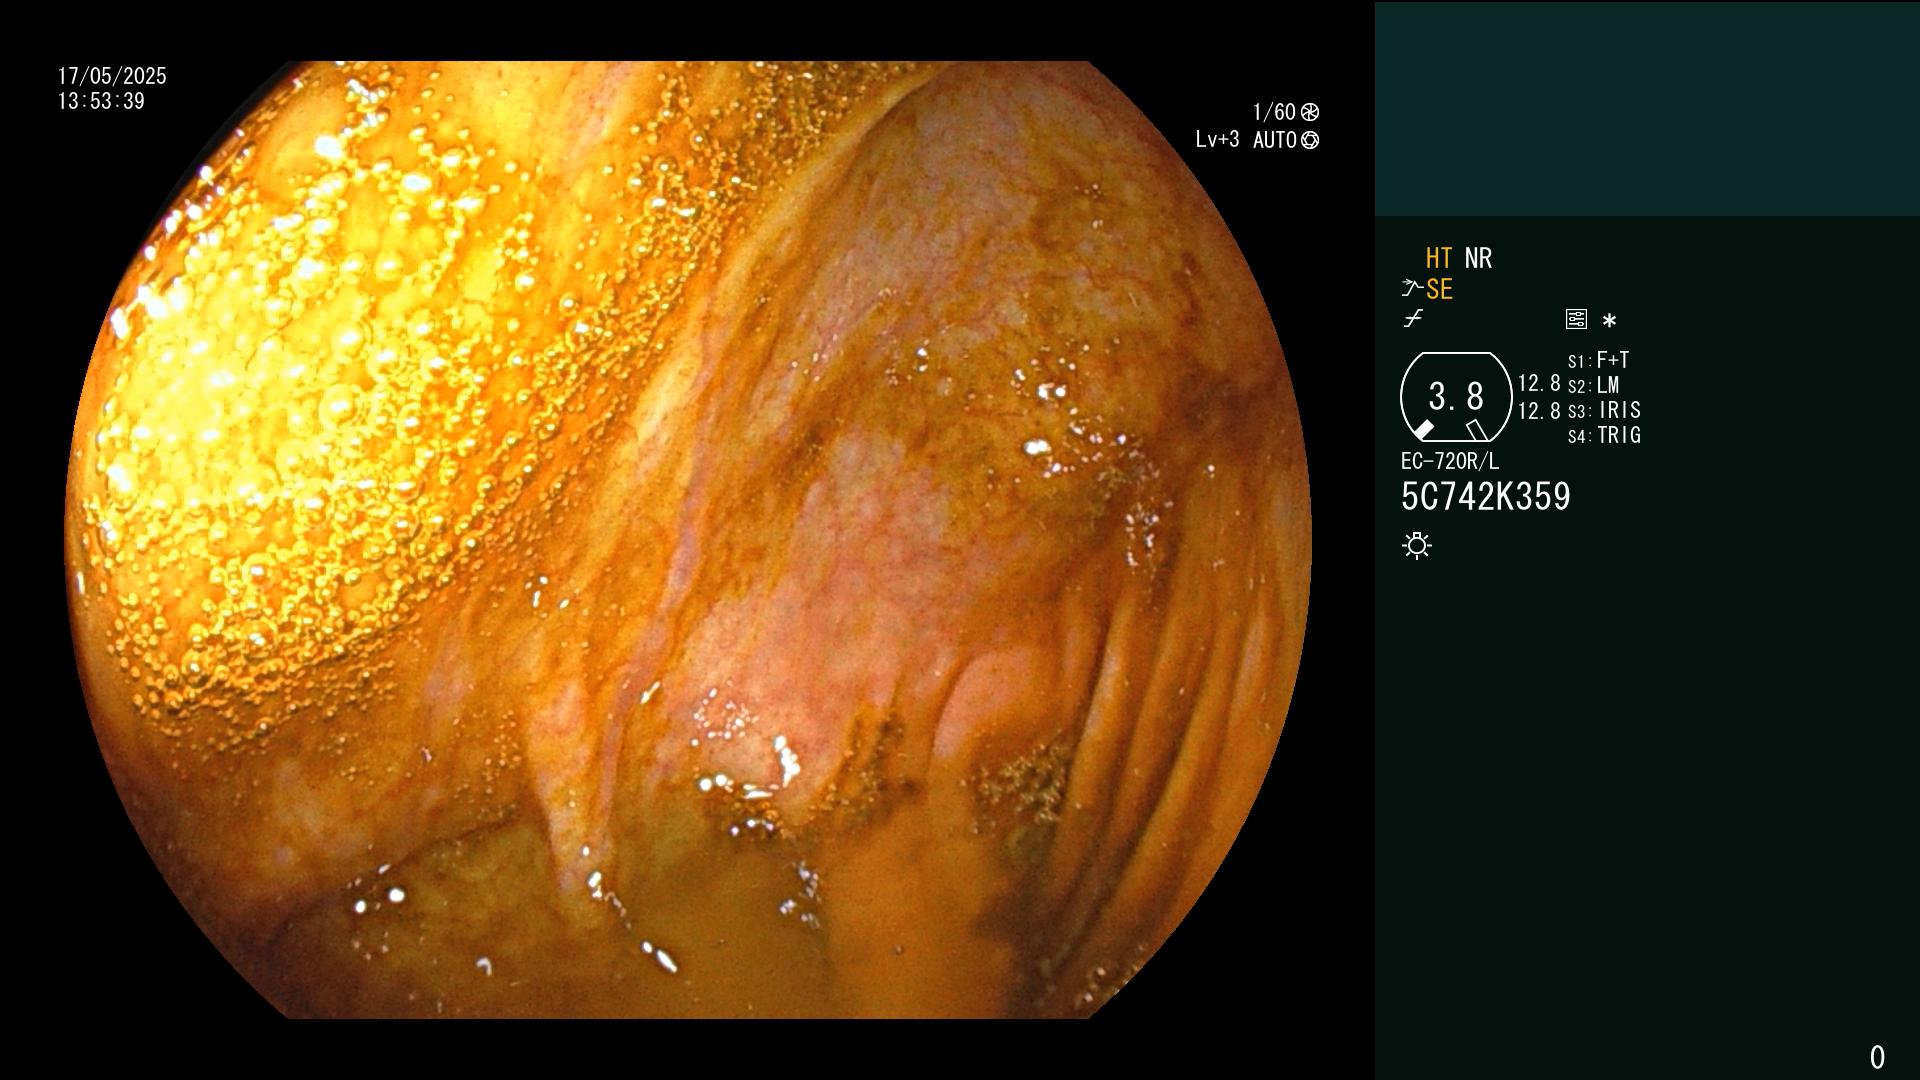Click the date 17/05/2025
1920x1080 pixels.
(112, 76)
